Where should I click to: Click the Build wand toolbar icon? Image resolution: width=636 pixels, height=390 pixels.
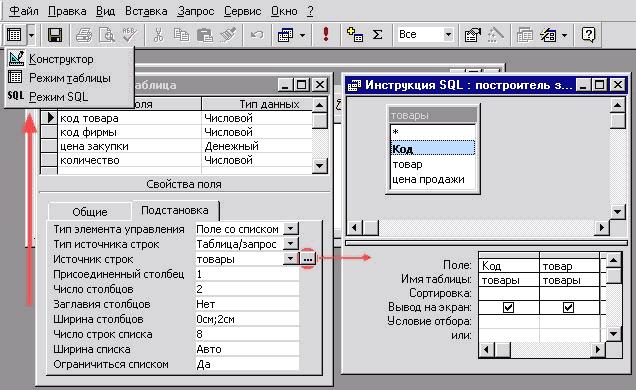coord(495,35)
